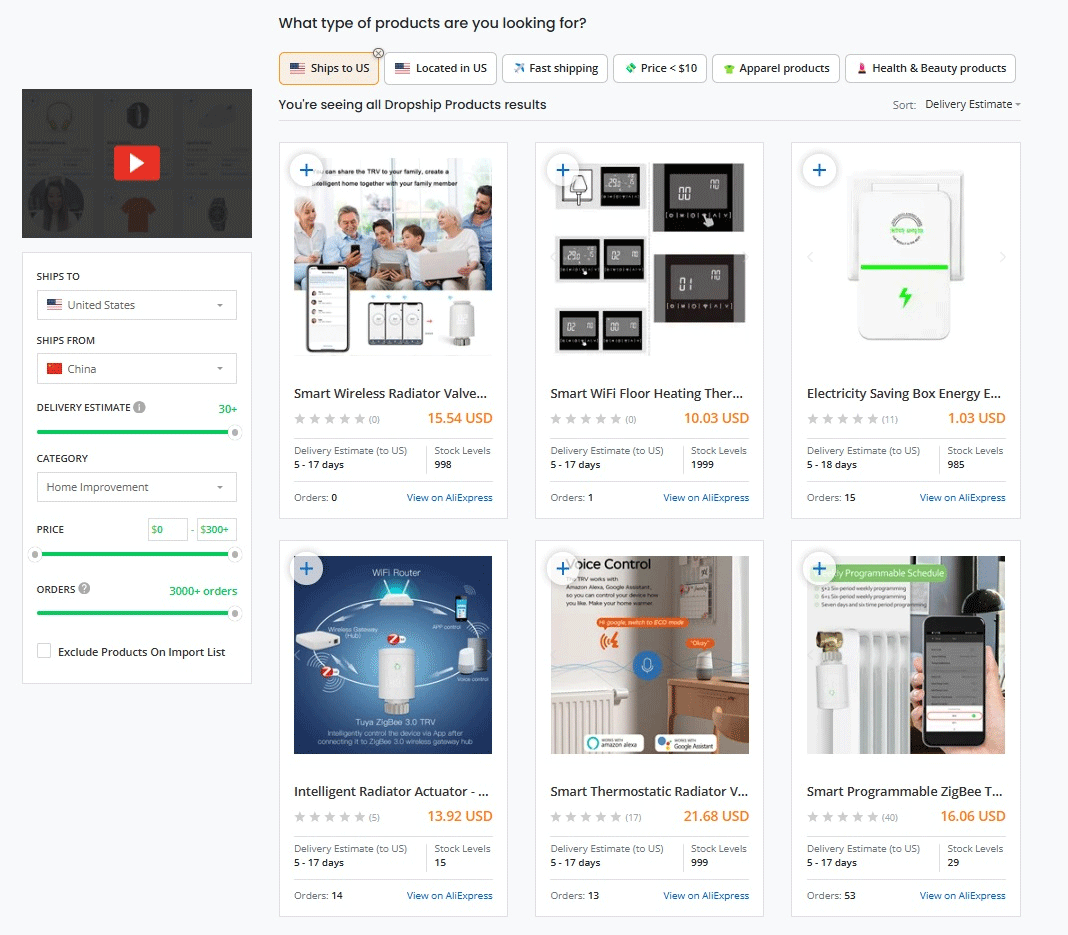Add Electricity Saving Box with plus icon
Screen dimensions: 1068x935
coord(819,170)
